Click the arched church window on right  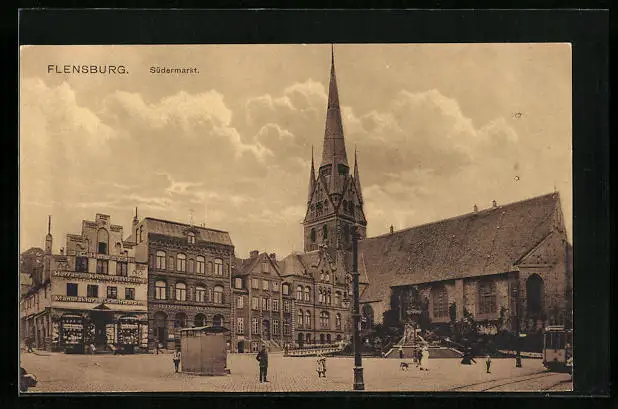click(534, 294)
